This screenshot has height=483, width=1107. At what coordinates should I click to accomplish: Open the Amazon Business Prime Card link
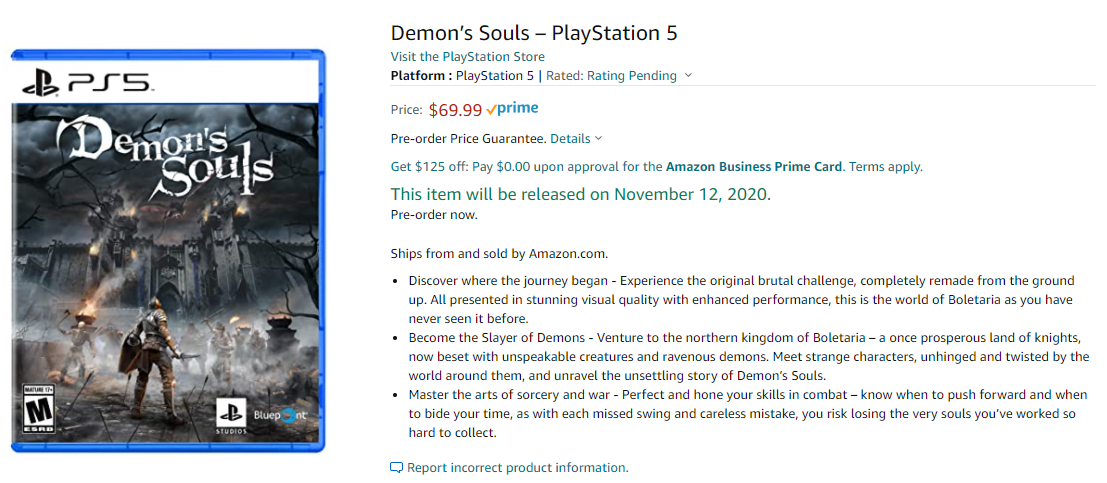[754, 167]
